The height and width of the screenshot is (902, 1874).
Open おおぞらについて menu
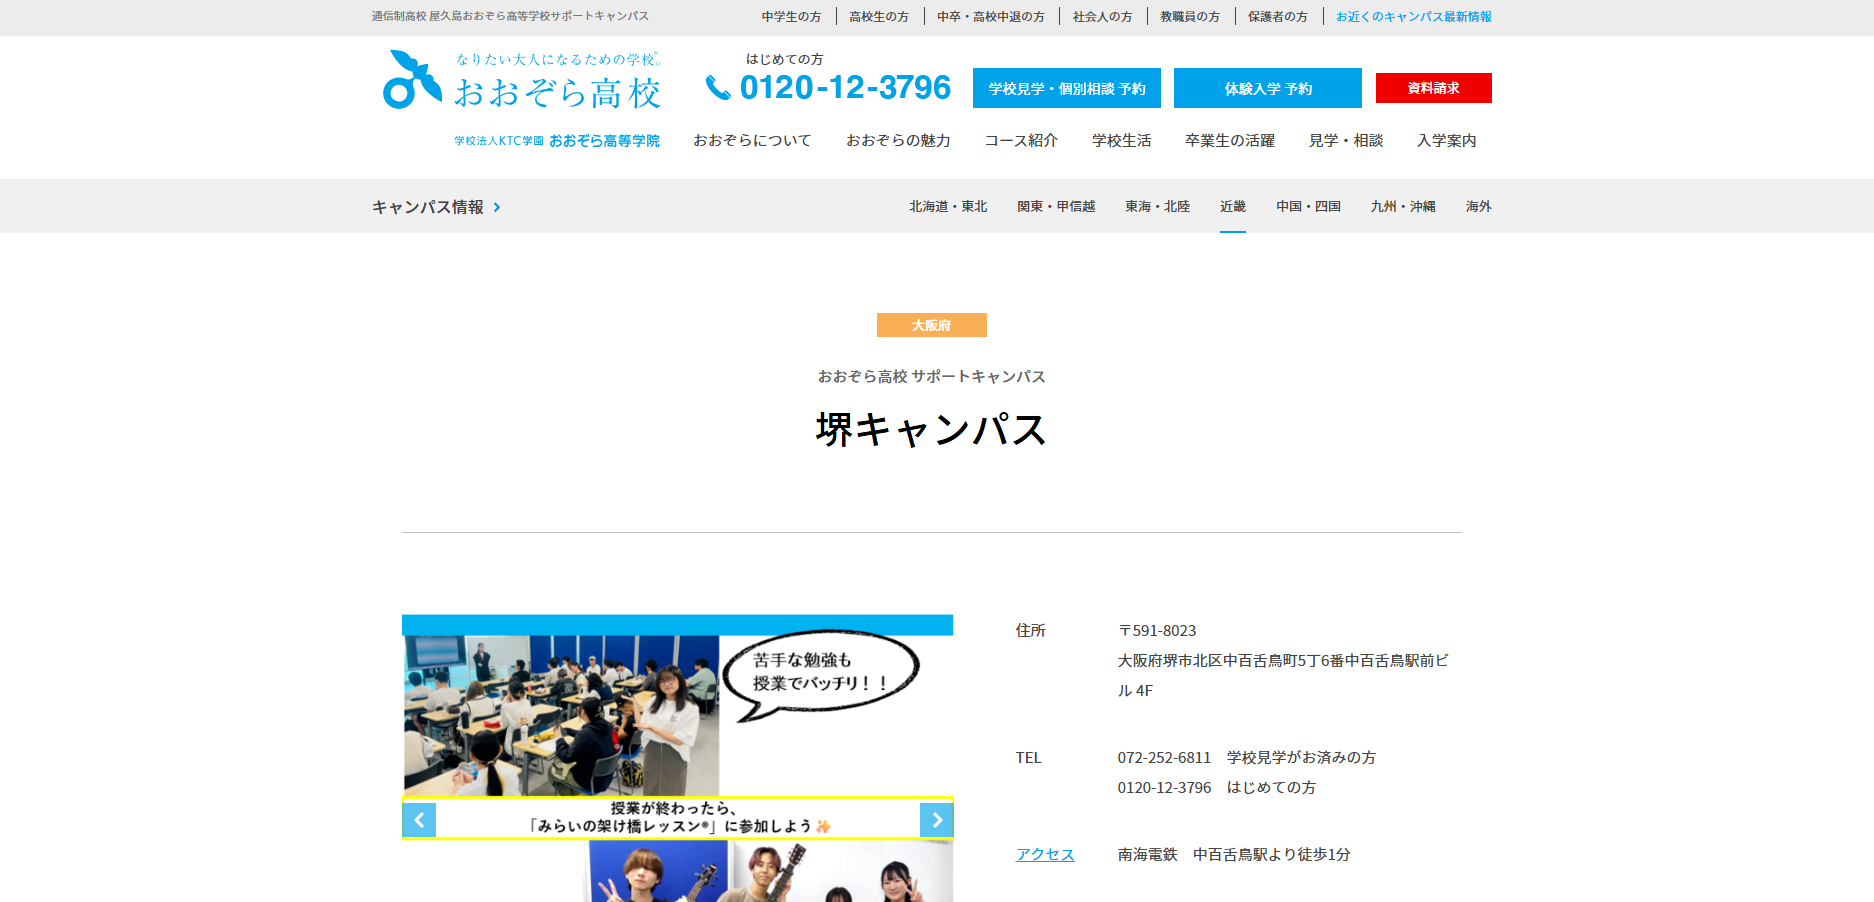point(752,141)
